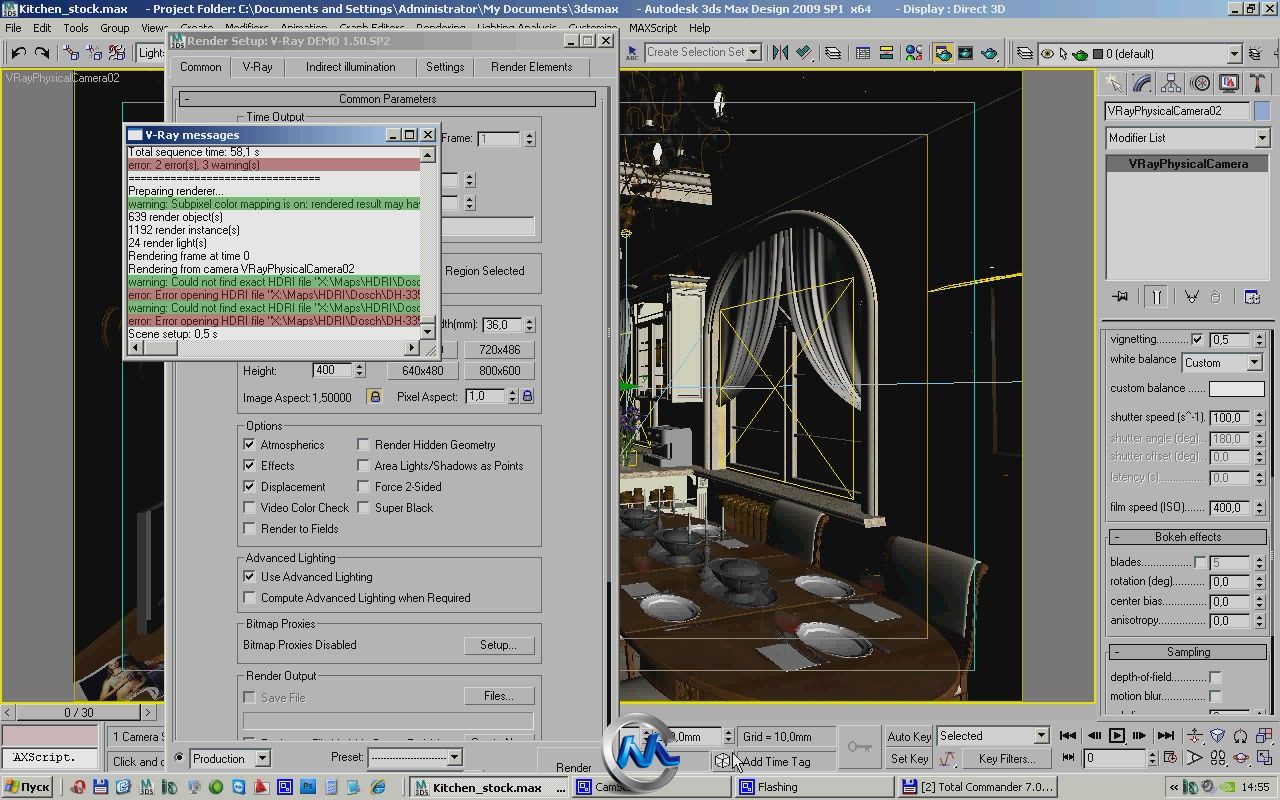Open the Modify command panel tab
Image resolution: width=1280 pixels, height=800 pixels.
1143,84
